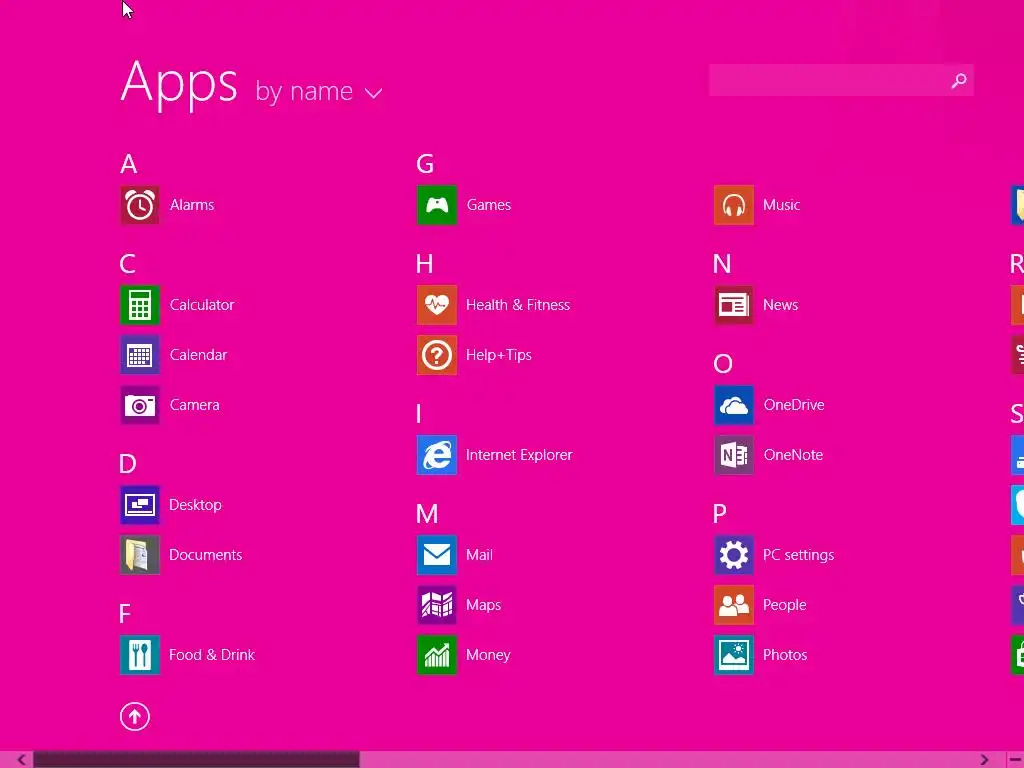The width and height of the screenshot is (1024, 768).
Task: Select the letter G group header
Action: (425, 164)
